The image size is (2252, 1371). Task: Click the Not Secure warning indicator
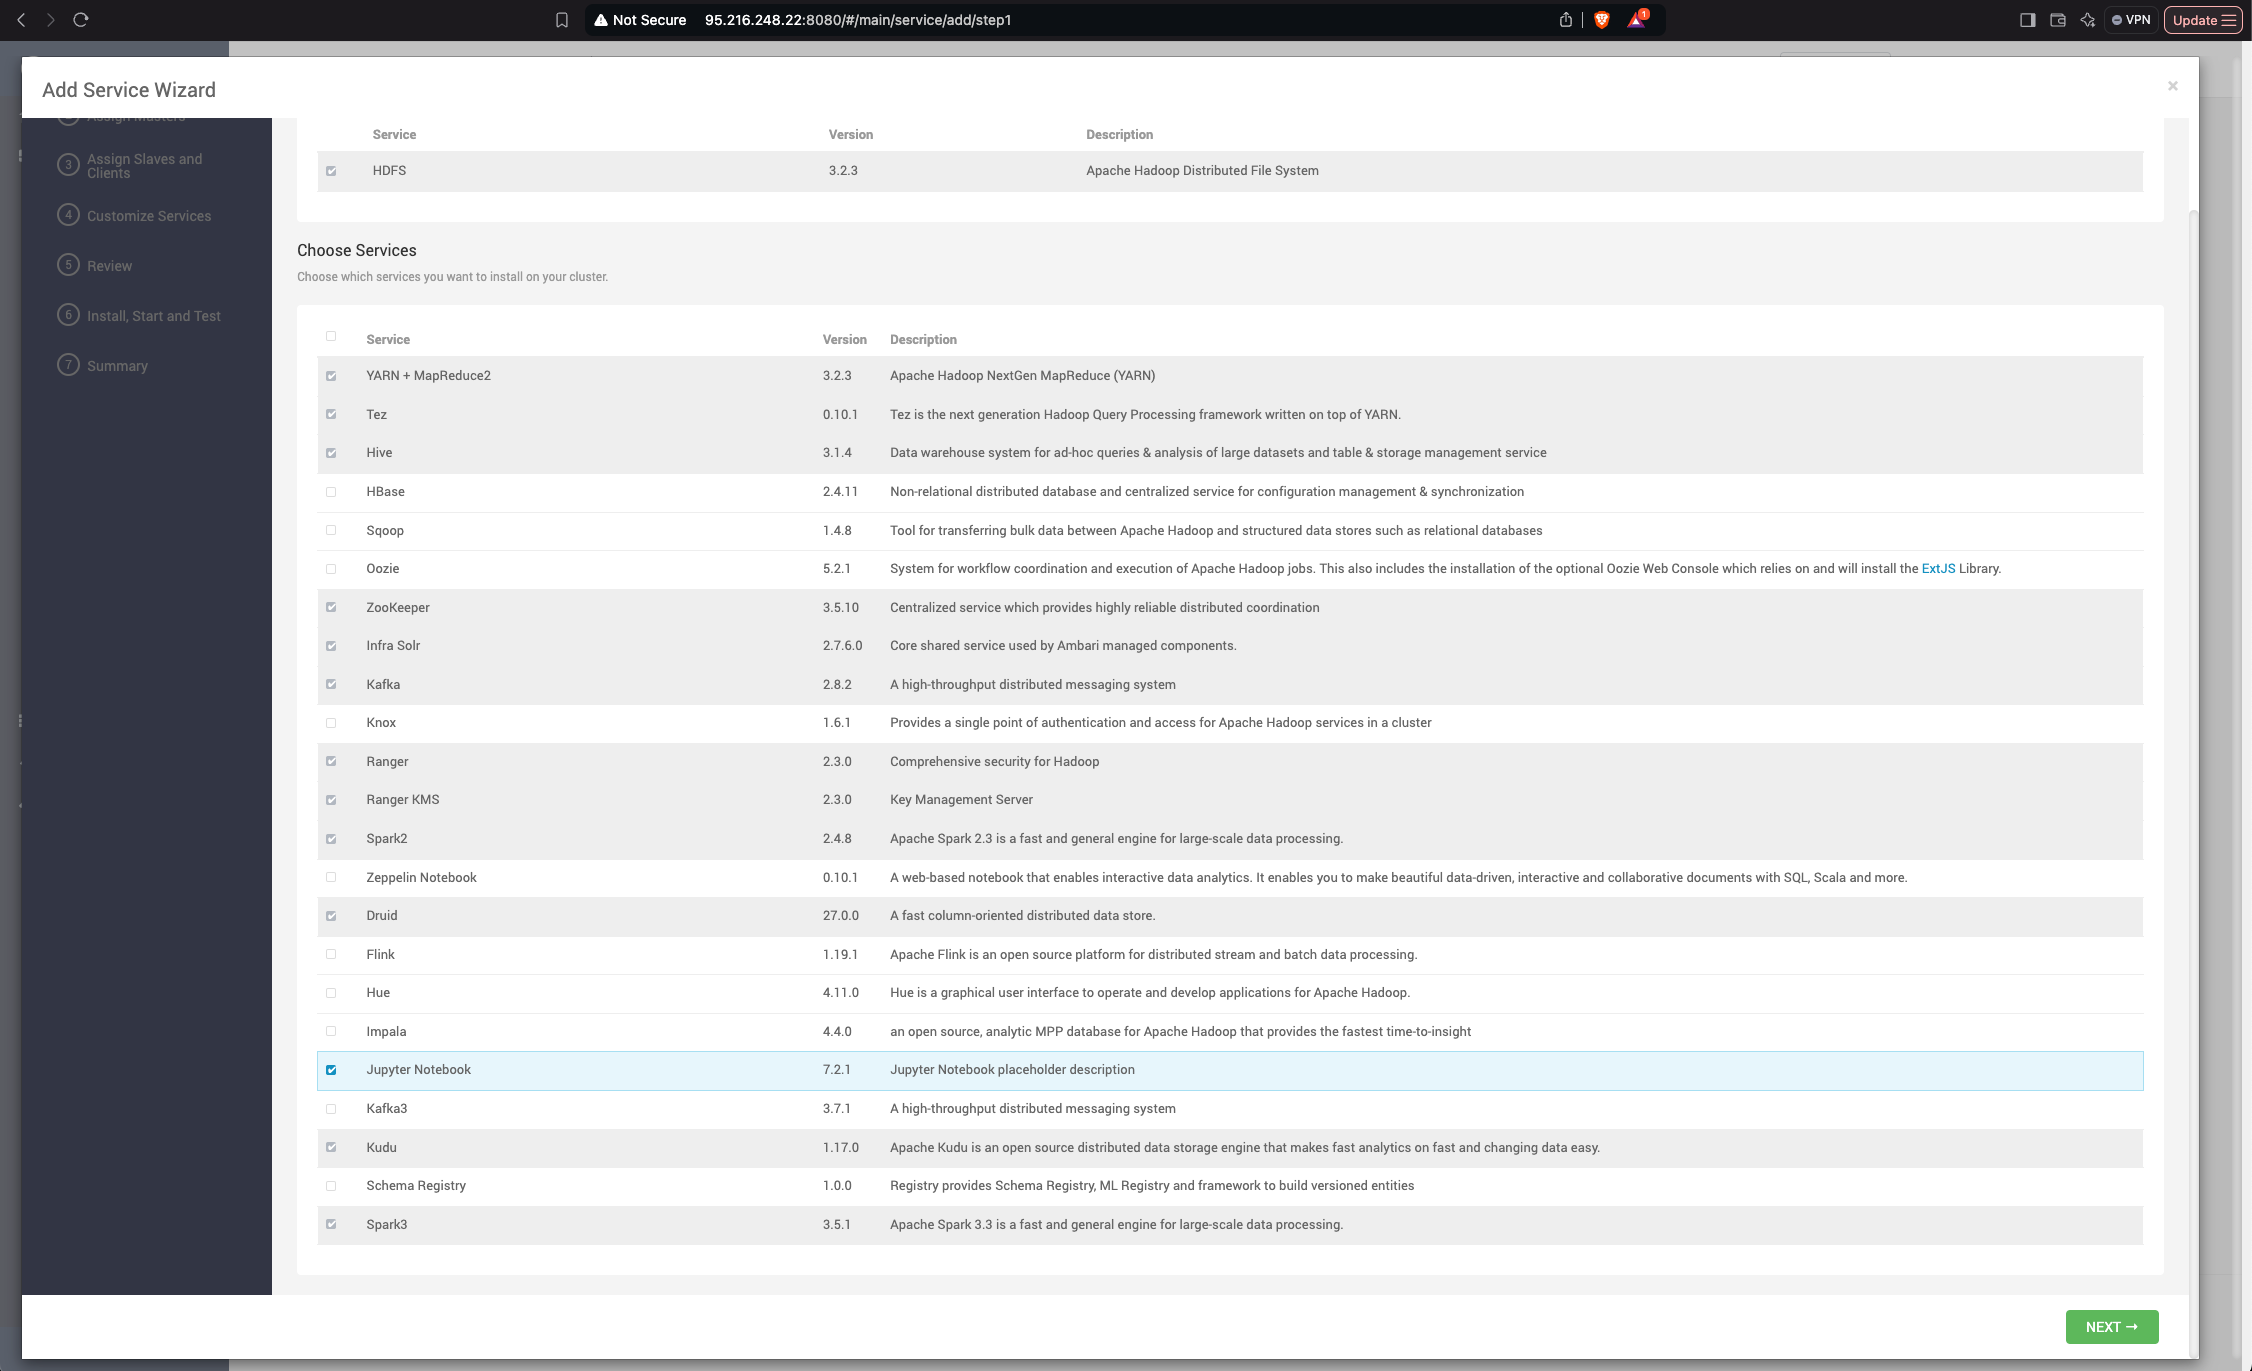point(640,20)
